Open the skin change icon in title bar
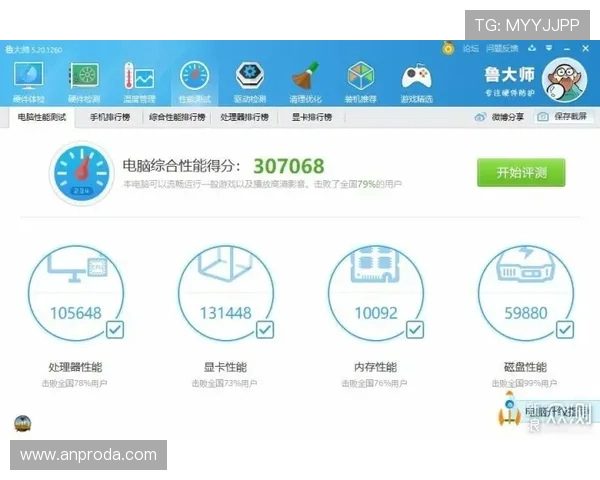The width and height of the screenshot is (600, 480). (532, 48)
